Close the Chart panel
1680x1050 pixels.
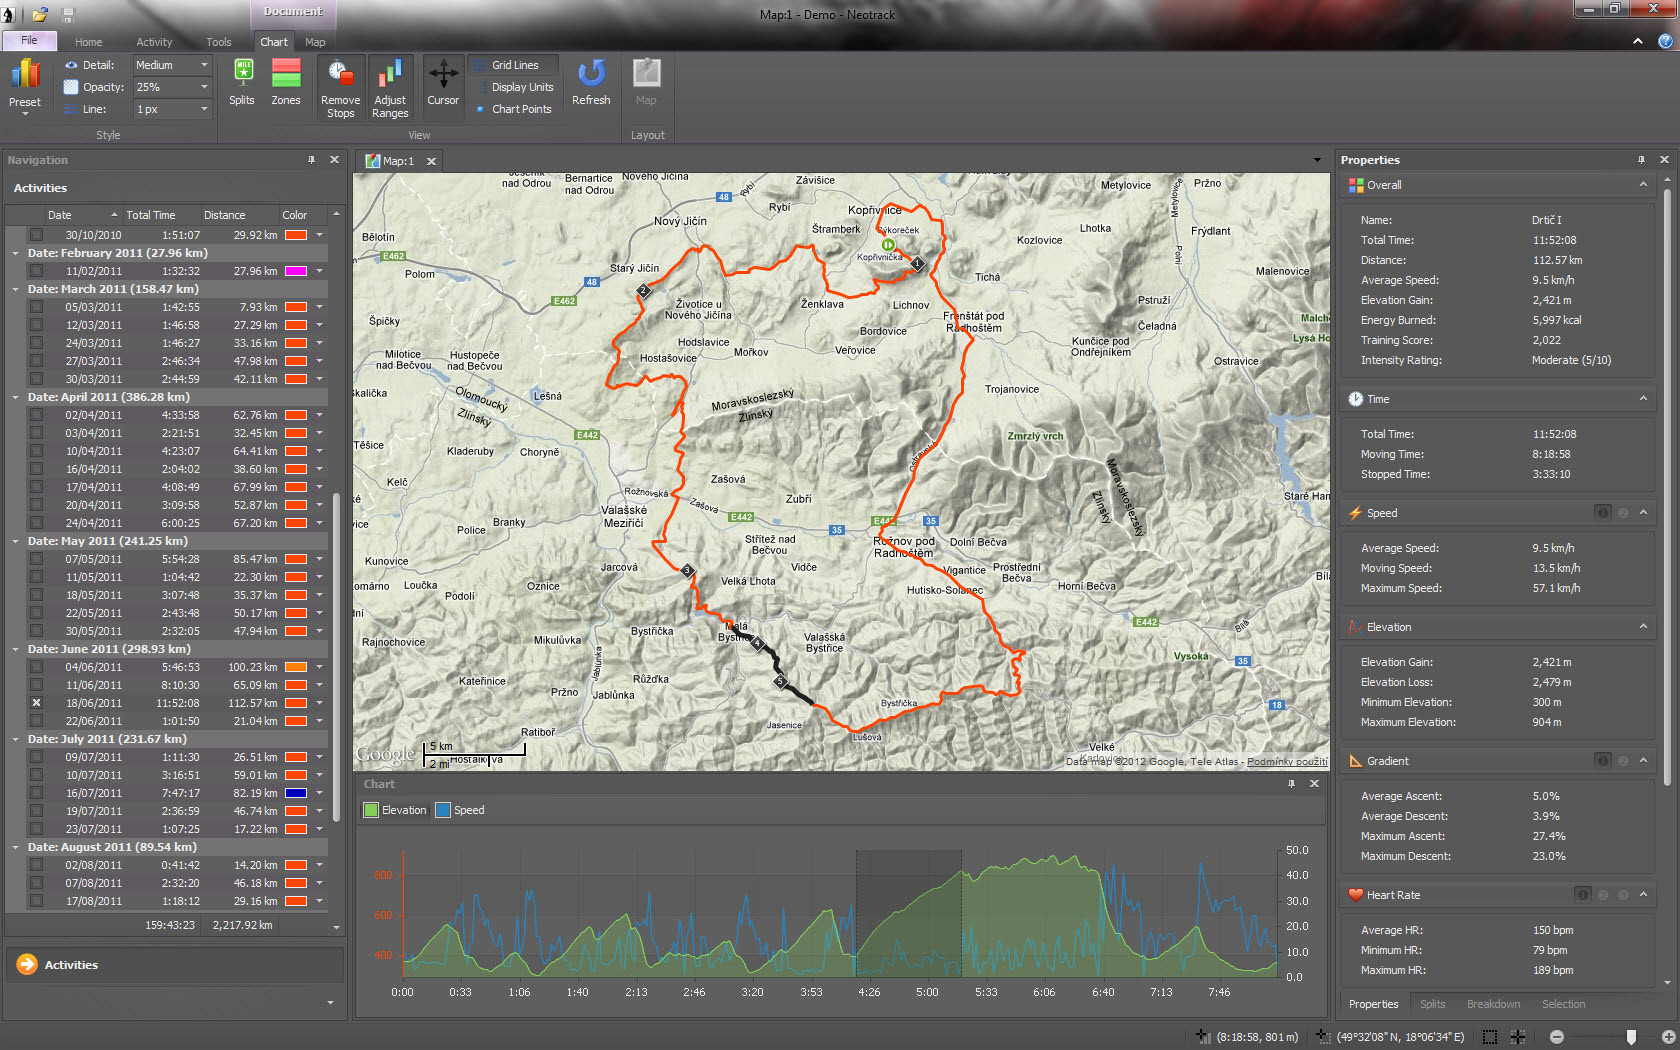1314,784
